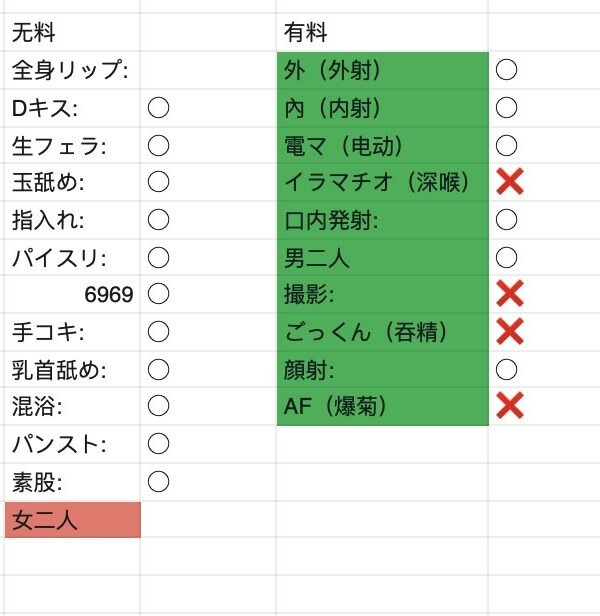
Task: Click the 手コキ cell
Action: pos(72,332)
